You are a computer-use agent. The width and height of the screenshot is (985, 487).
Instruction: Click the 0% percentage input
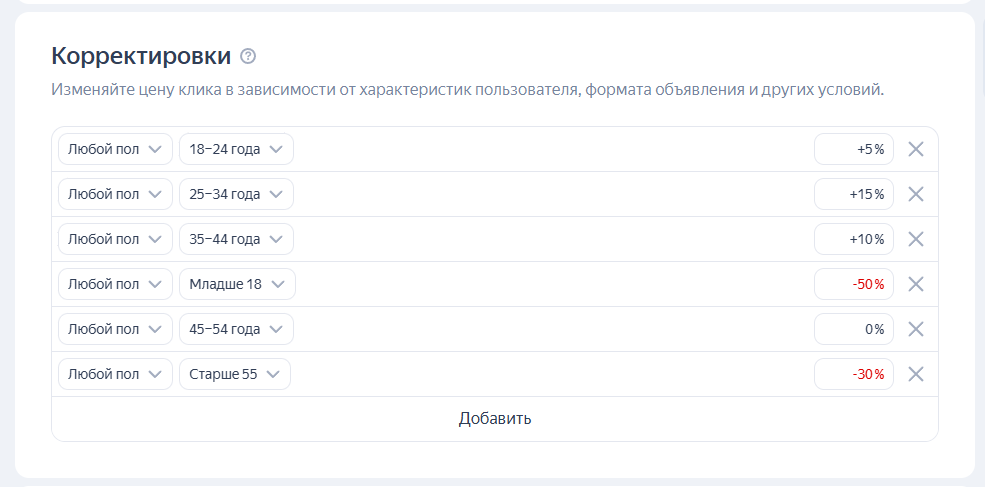[x=853, y=329]
